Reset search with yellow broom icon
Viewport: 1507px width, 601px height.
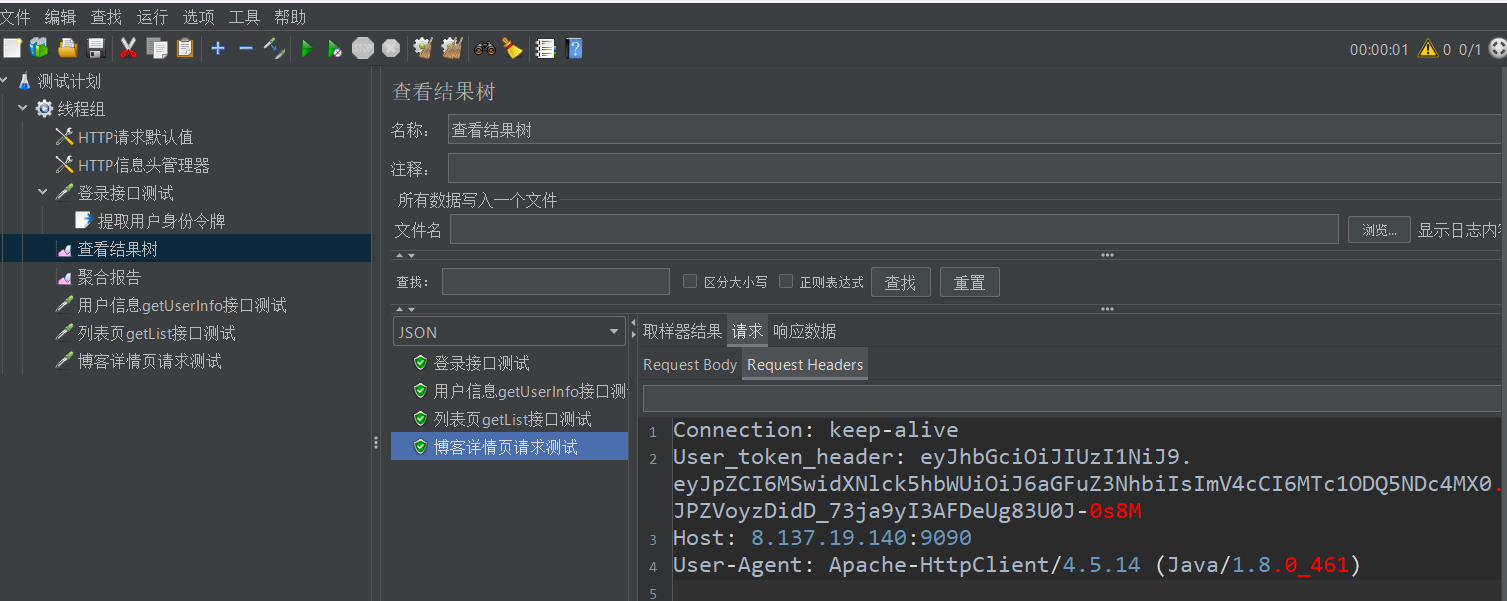(512, 48)
